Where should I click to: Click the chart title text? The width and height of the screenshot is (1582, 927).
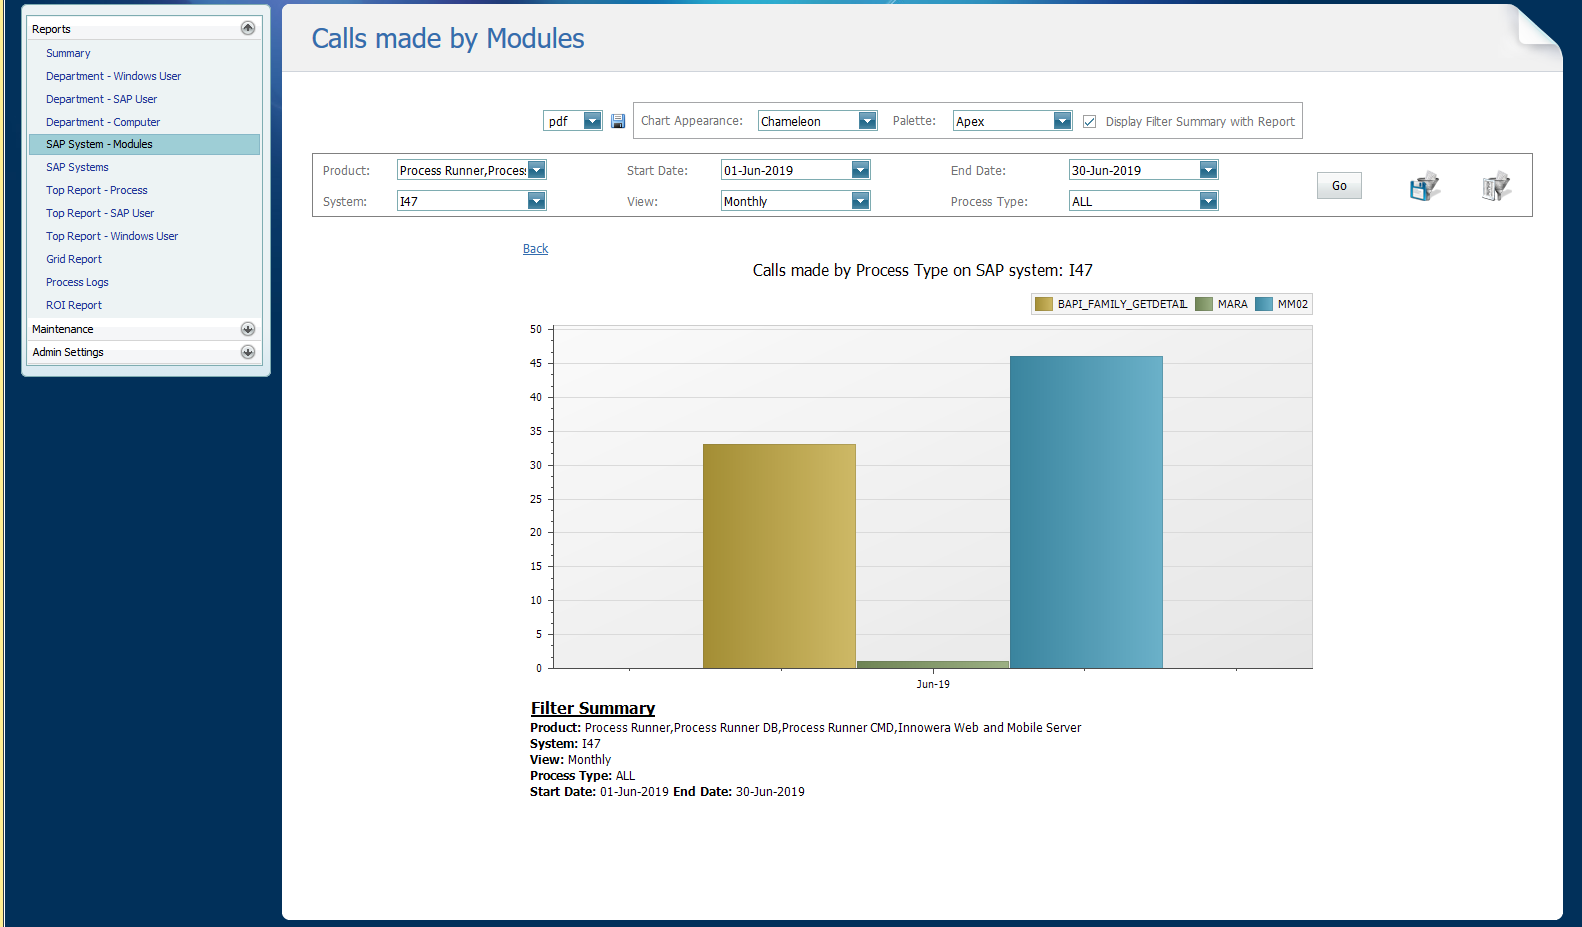point(922,270)
